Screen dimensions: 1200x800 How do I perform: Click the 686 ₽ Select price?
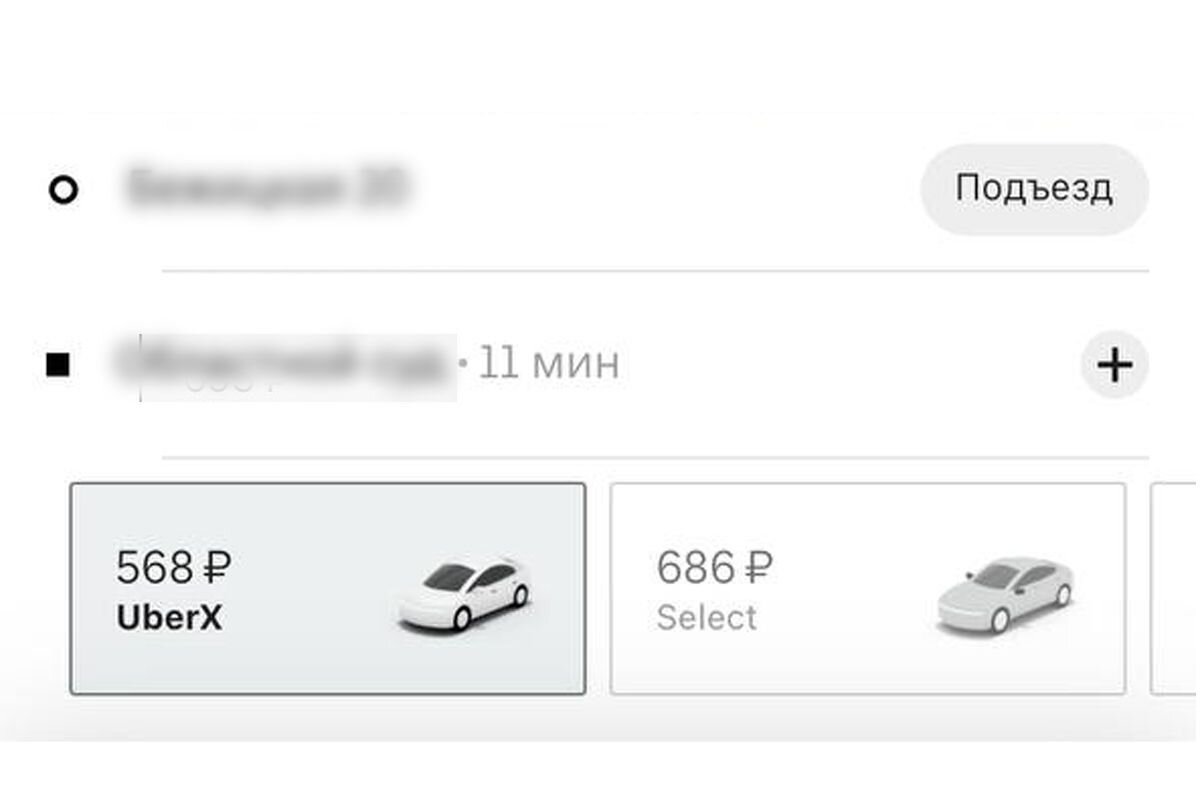tap(714, 569)
